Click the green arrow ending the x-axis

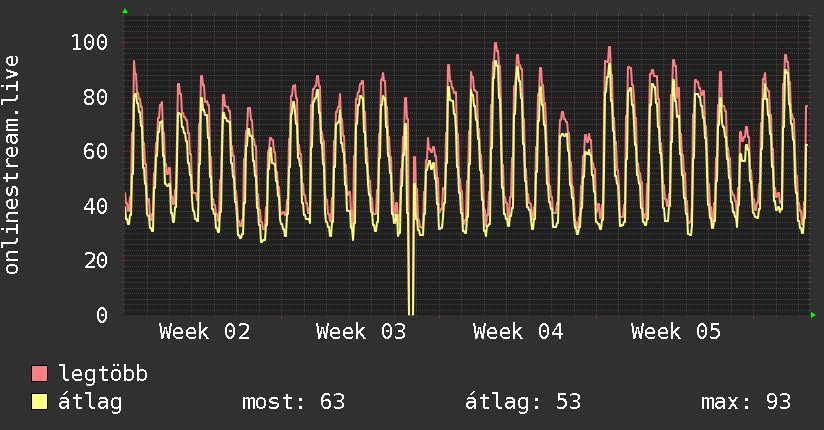(813, 315)
